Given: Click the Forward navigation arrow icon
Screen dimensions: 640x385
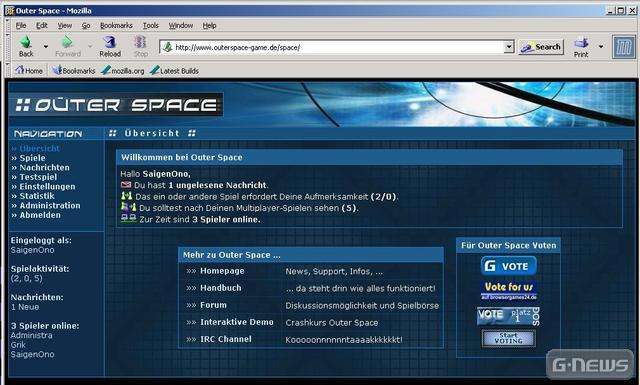Looking at the screenshot, I should point(67,42).
